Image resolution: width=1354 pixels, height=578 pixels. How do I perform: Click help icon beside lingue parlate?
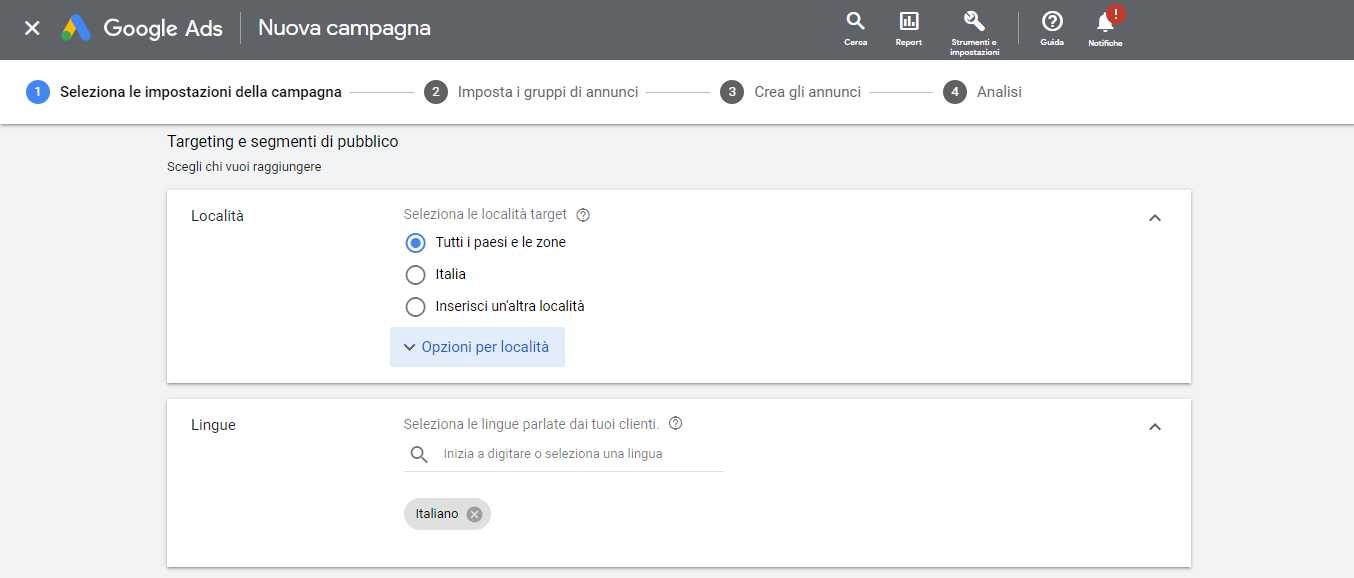point(676,423)
